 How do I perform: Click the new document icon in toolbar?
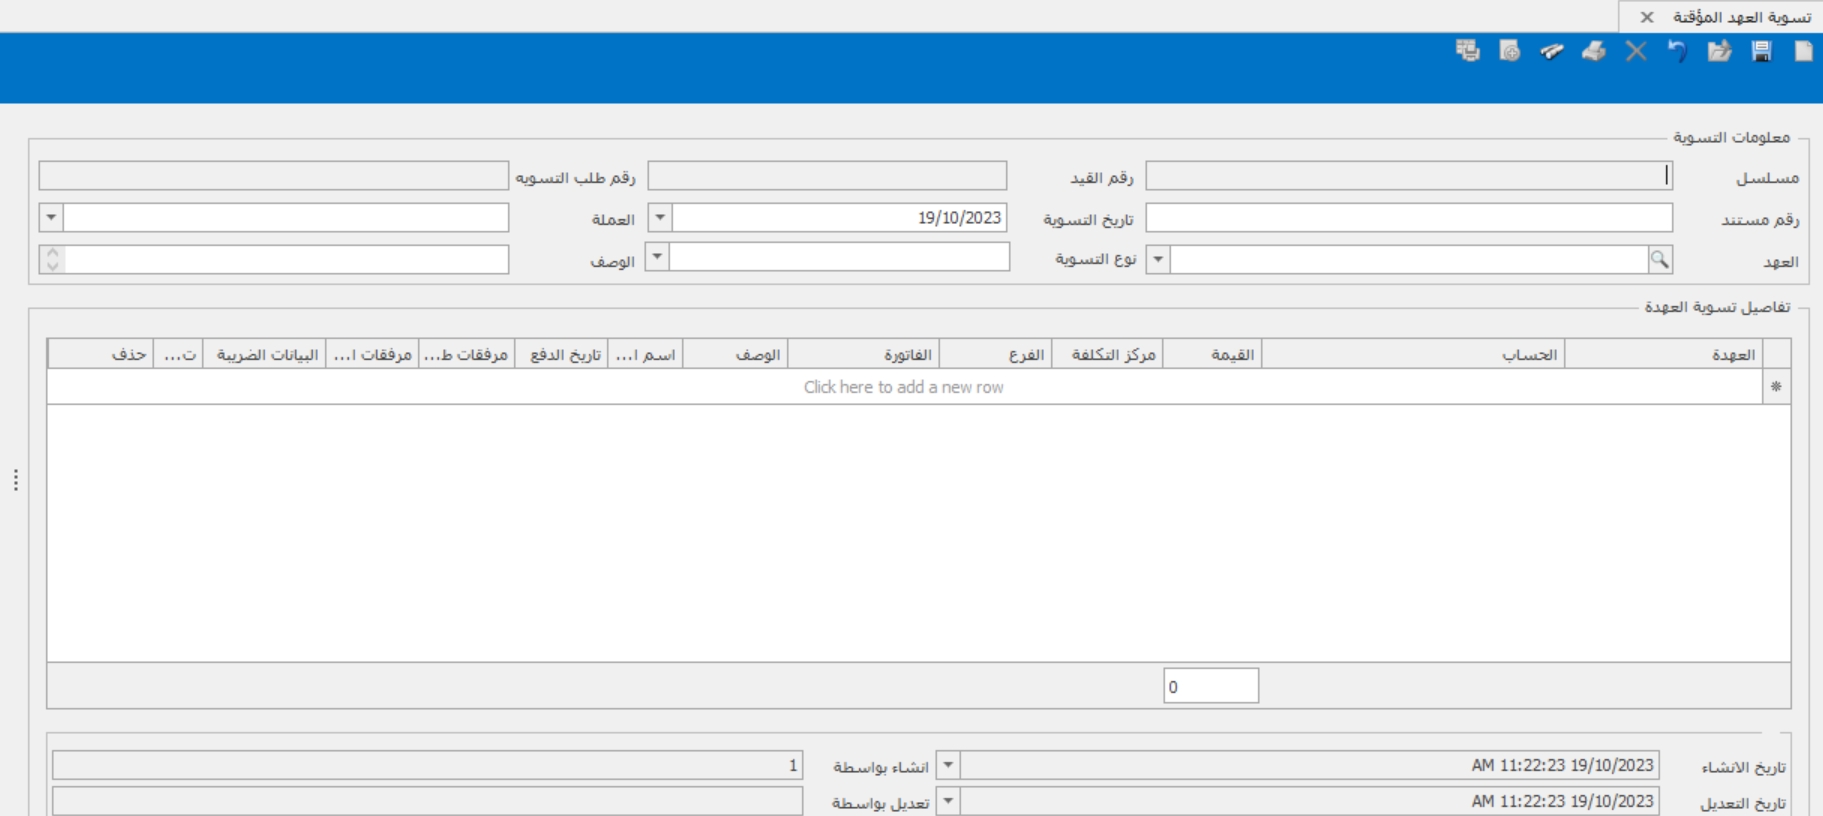[1803, 51]
